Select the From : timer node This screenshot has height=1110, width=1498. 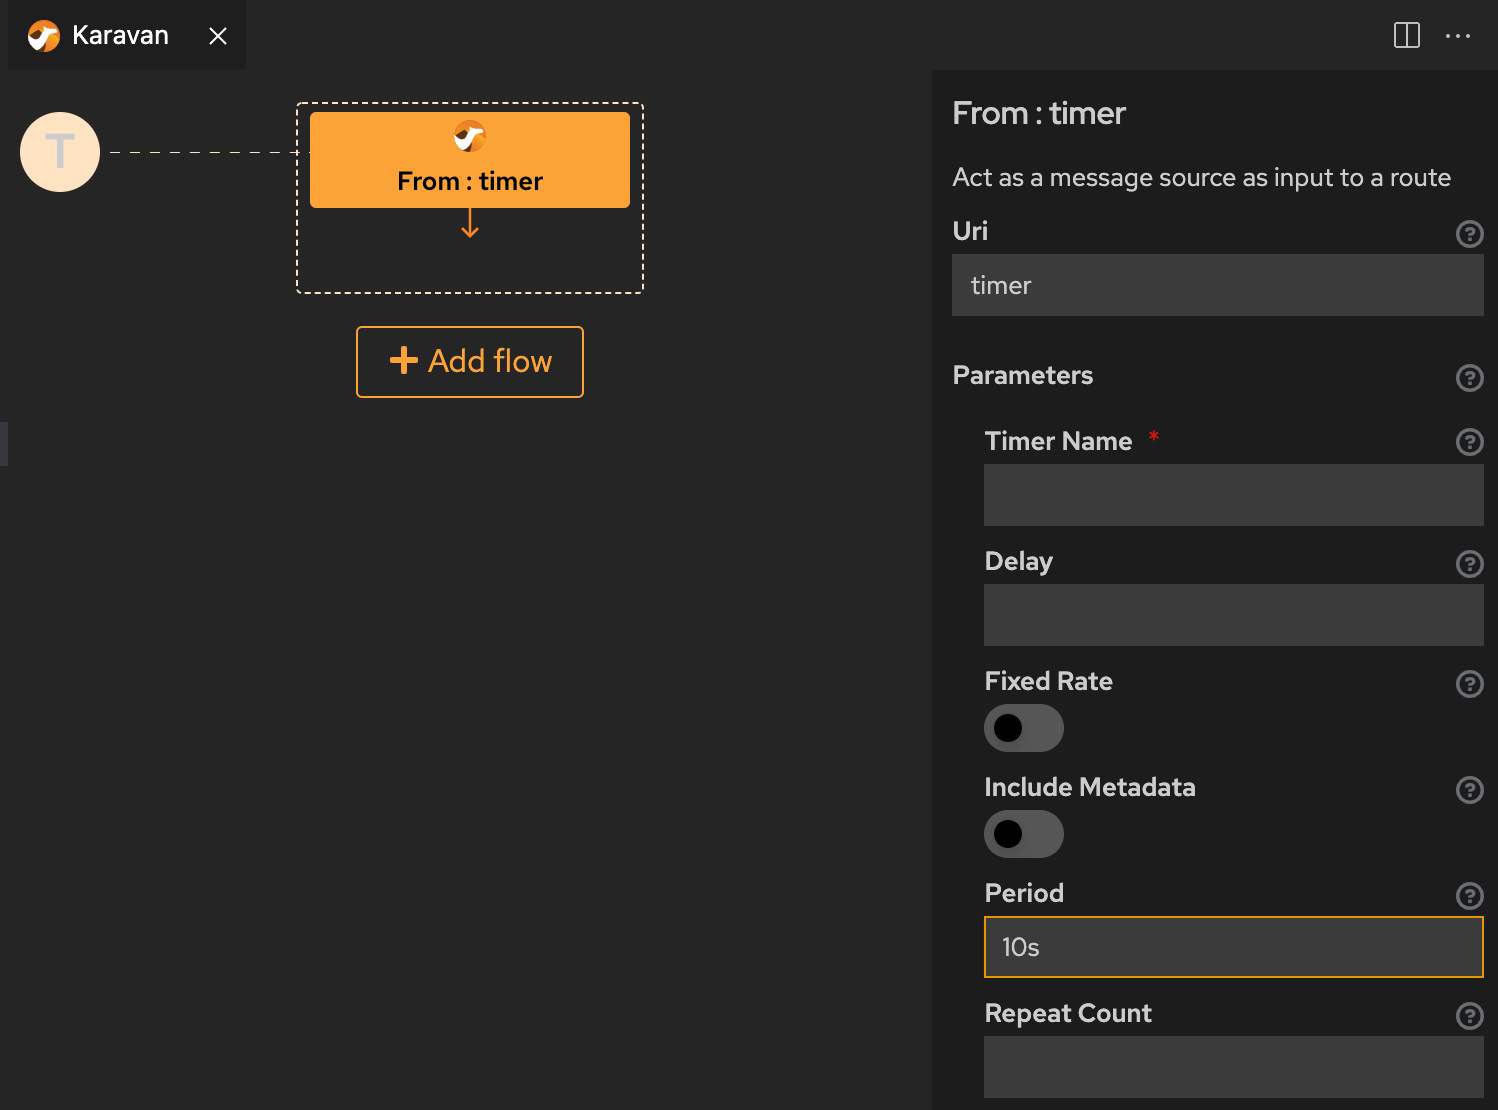tap(470, 160)
